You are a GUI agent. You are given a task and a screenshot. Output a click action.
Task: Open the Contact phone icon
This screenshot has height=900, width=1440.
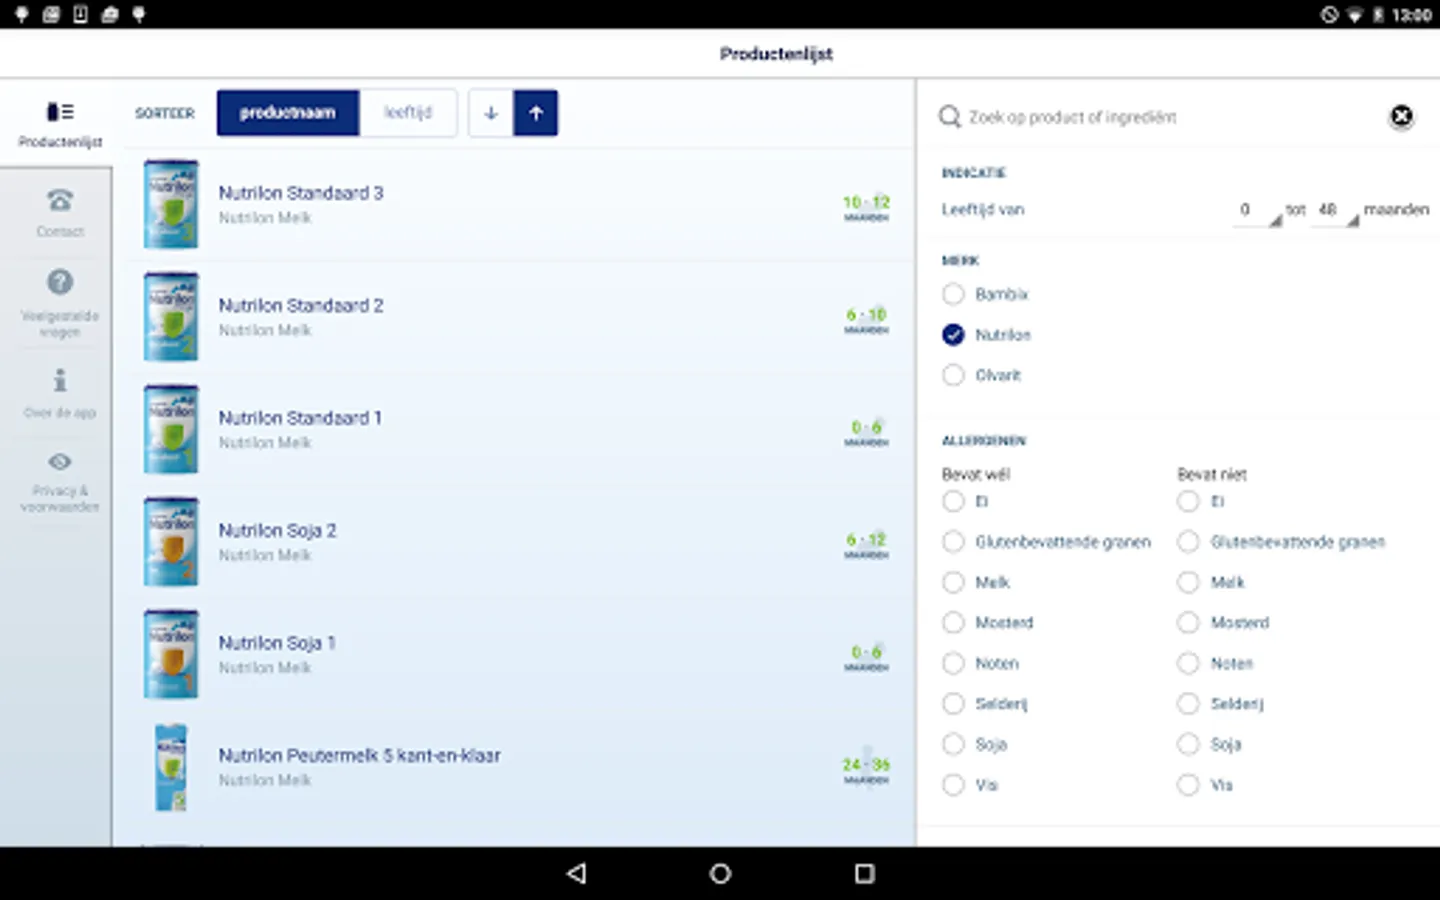(x=60, y=200)
